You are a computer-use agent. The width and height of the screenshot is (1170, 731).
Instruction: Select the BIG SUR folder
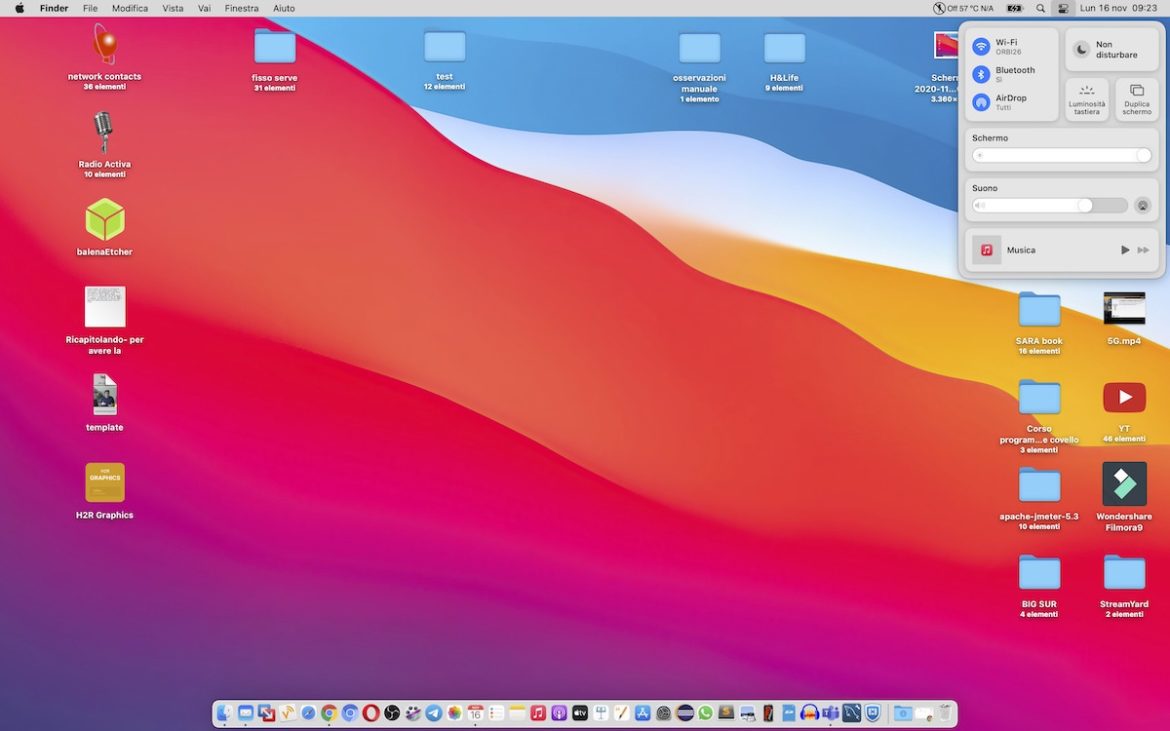coord(1039,573)
